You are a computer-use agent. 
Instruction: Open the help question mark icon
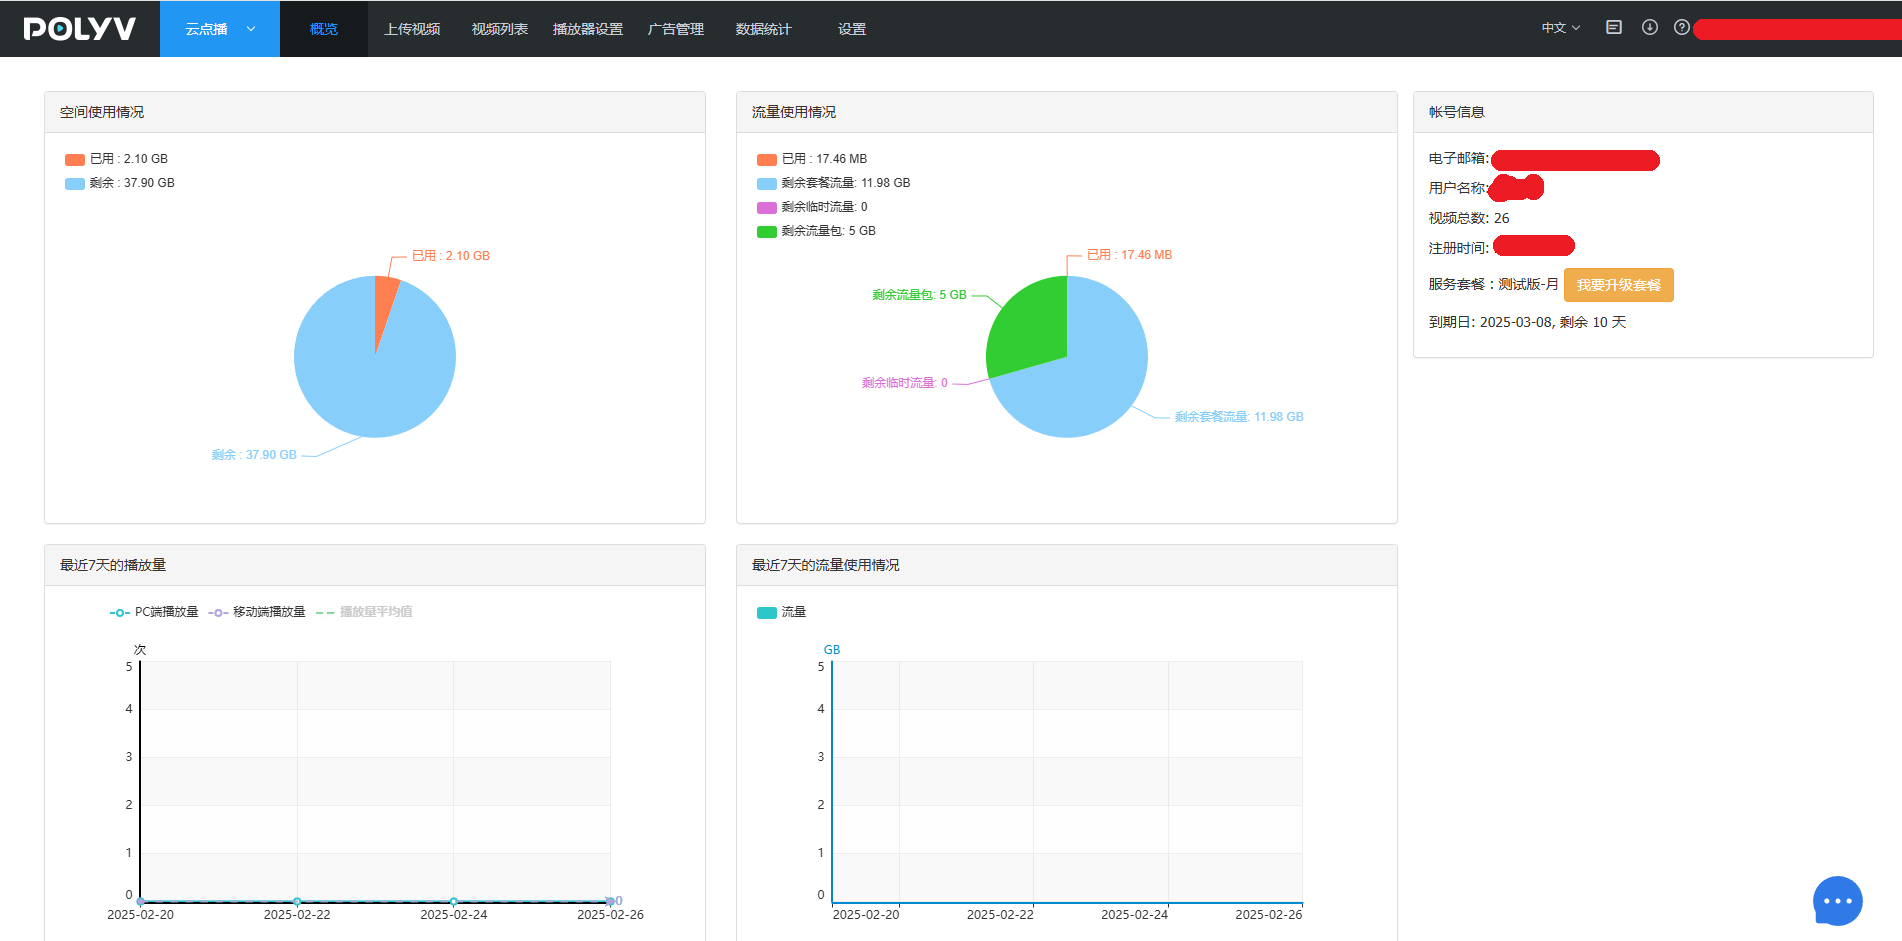(1682, 28)
